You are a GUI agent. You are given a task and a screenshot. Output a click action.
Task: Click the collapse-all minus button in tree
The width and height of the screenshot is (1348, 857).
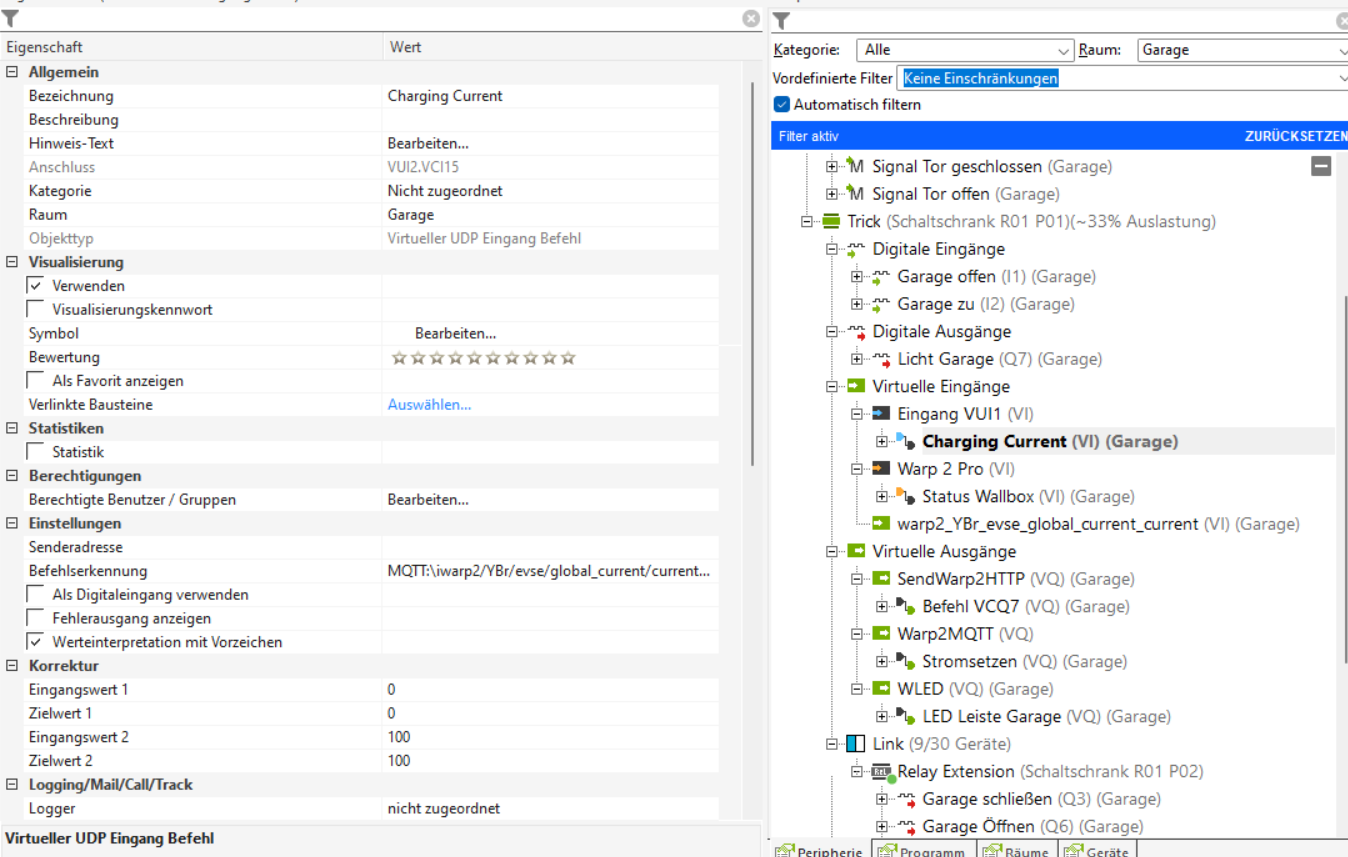coord(1321,167)
